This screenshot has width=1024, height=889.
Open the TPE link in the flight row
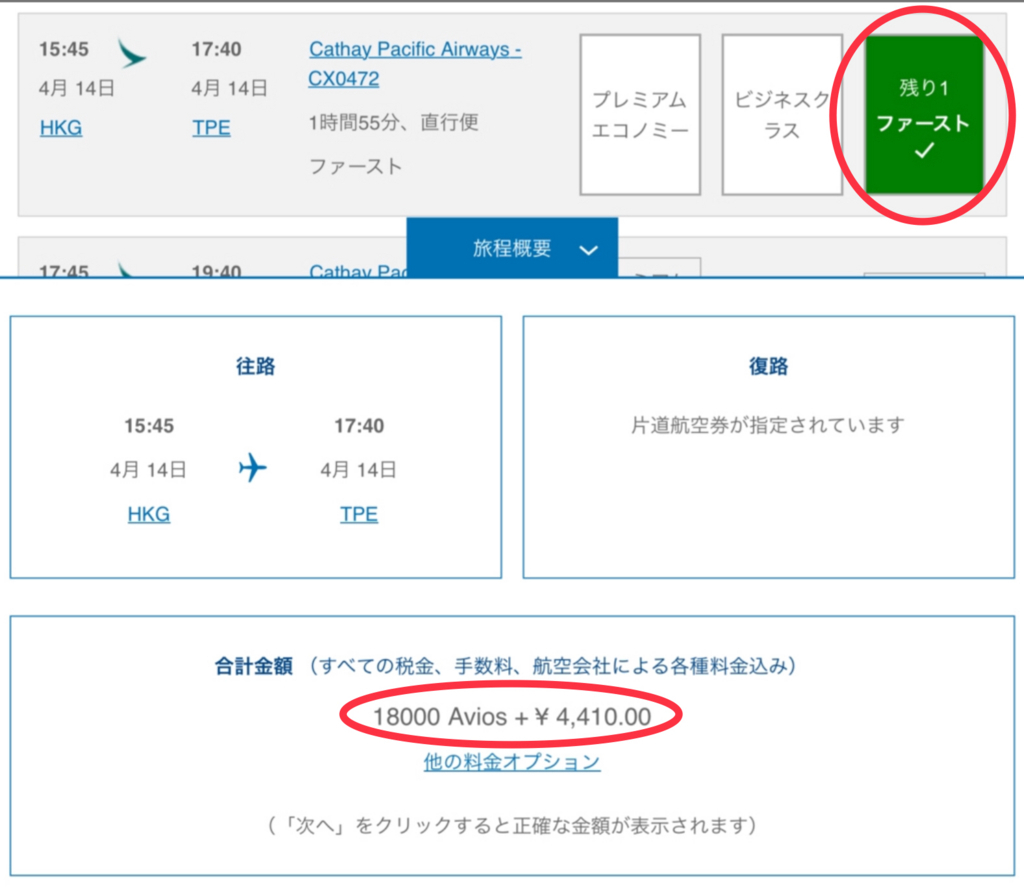point(212,127)
